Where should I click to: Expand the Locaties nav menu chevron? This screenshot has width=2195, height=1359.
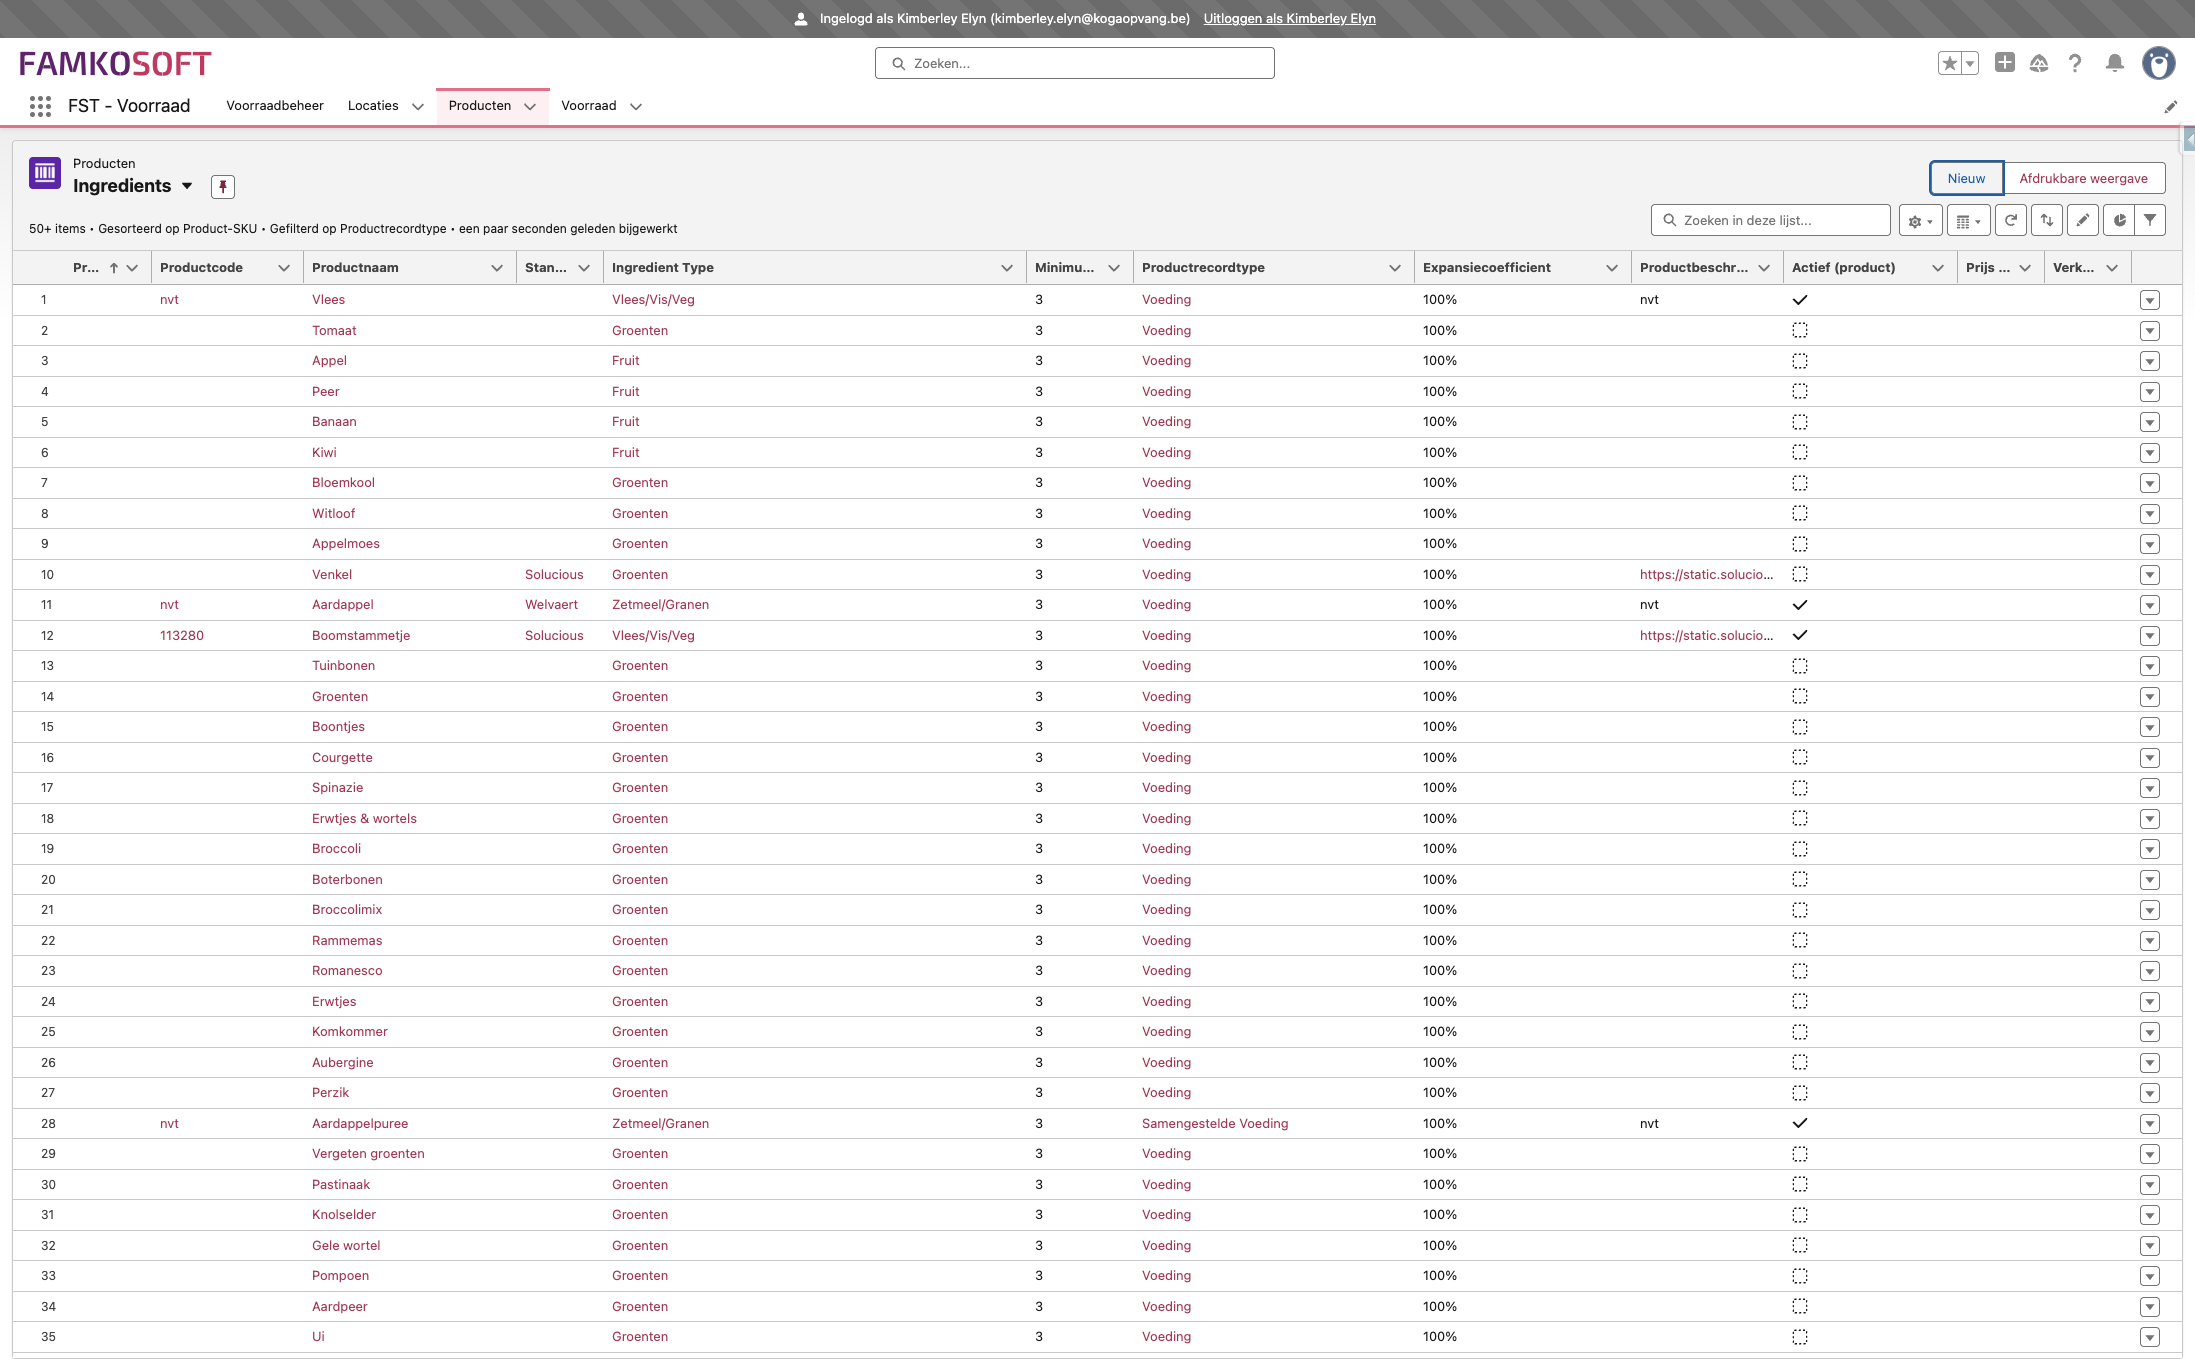pyautogui.click(x=417, y=106)
